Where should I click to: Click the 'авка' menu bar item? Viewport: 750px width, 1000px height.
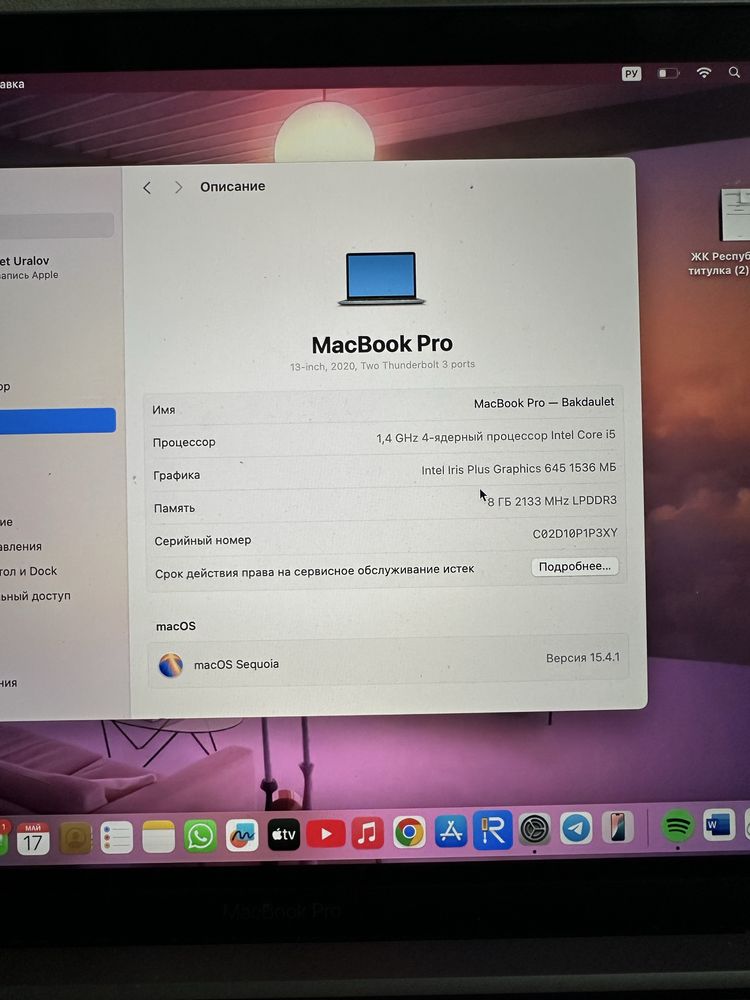point(12,84)
